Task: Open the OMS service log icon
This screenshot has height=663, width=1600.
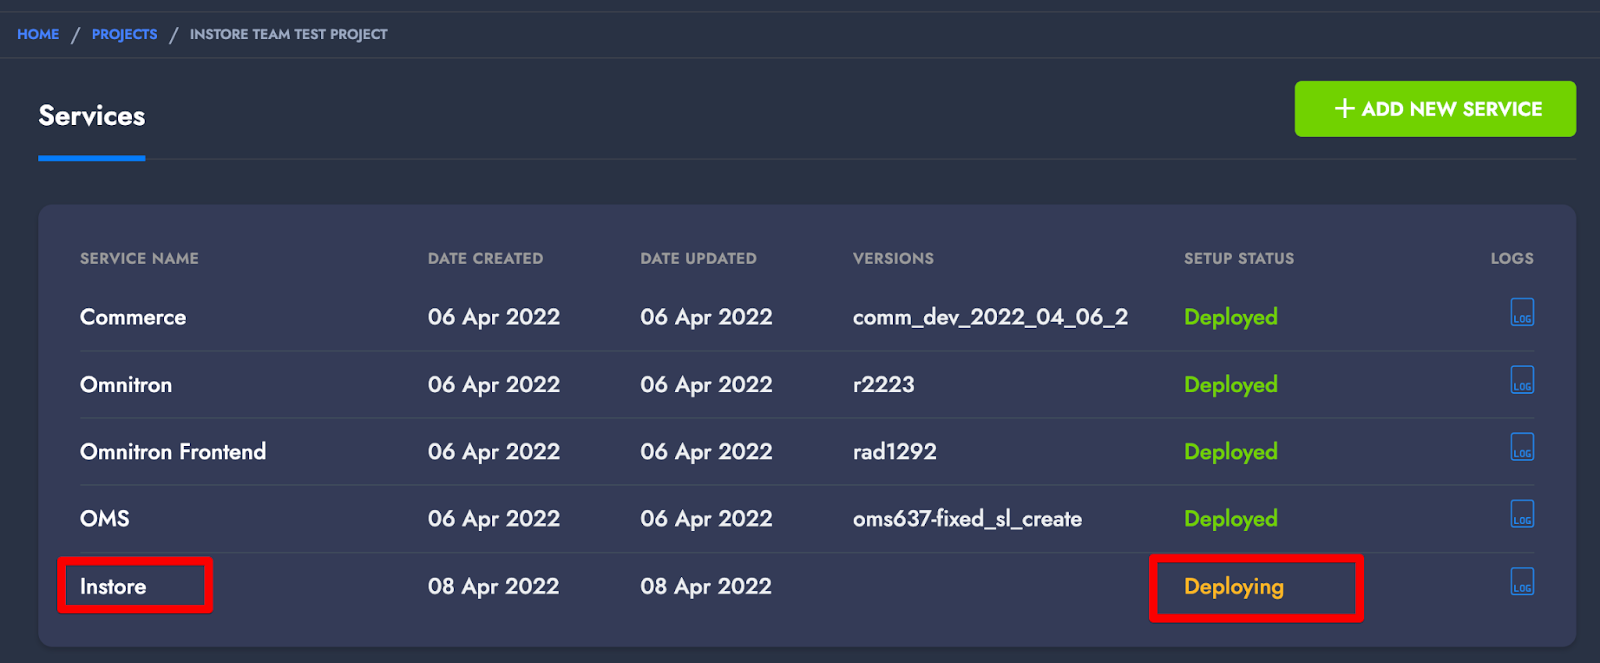Action: tap(1522, 514)
